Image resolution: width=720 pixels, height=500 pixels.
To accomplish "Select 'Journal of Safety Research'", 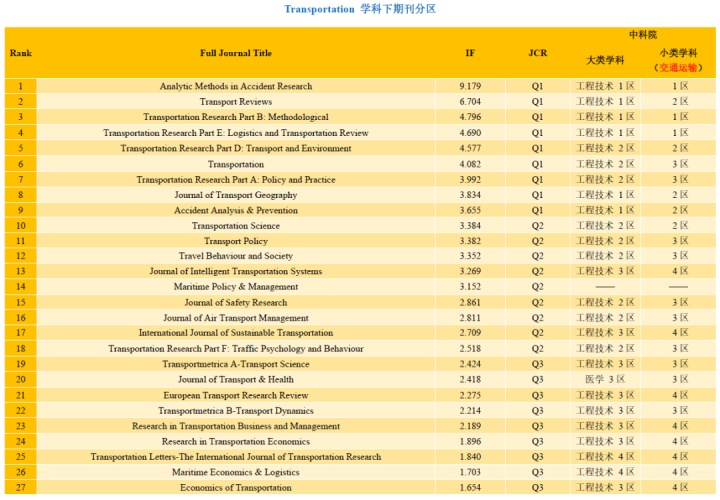I will point(236,303).
